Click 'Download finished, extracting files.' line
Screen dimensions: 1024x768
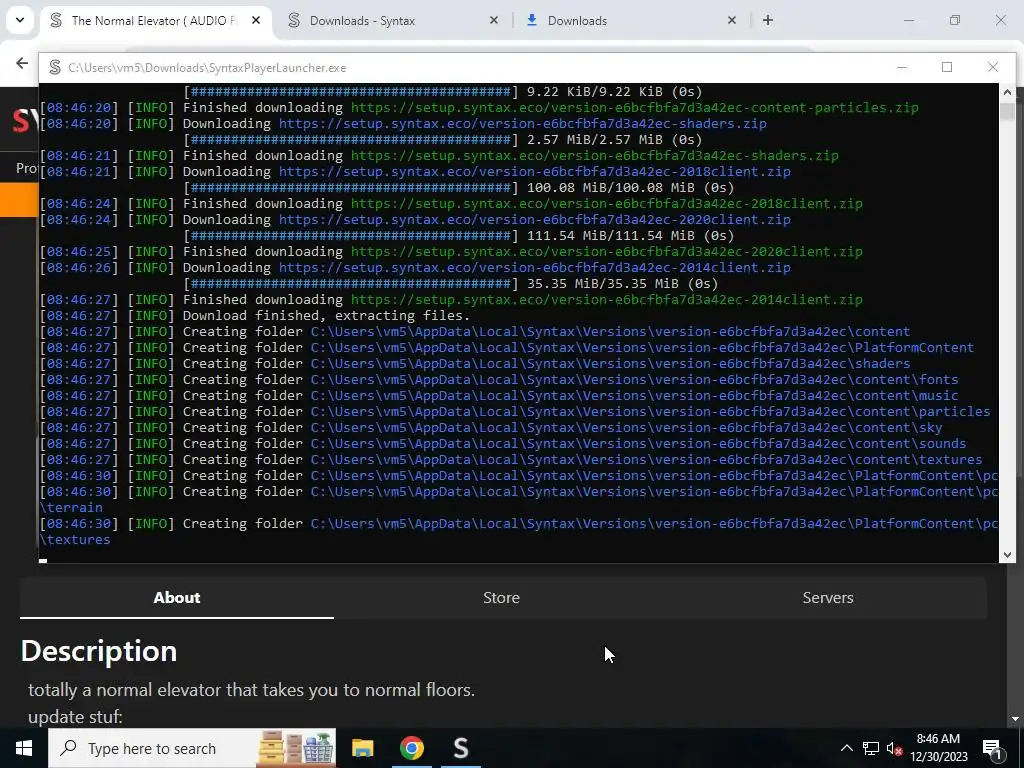click(x=326, y=315)
